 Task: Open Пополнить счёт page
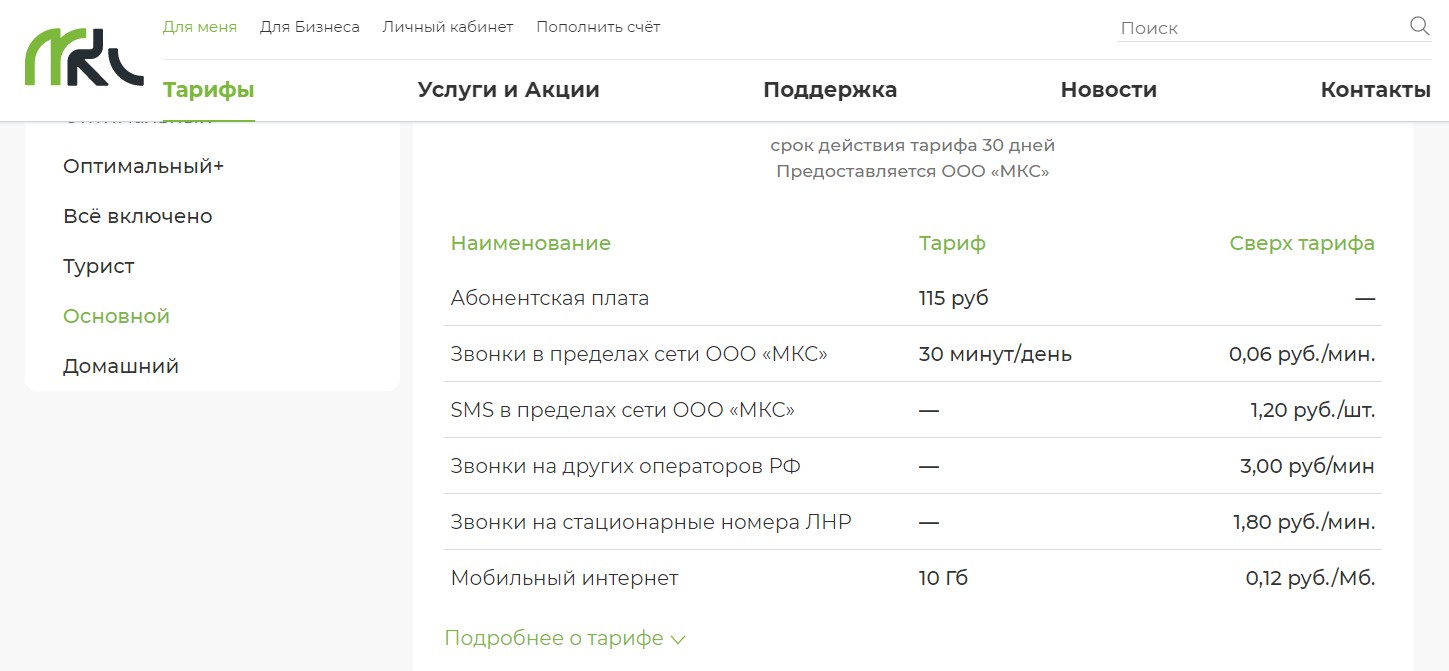point(598,27)
